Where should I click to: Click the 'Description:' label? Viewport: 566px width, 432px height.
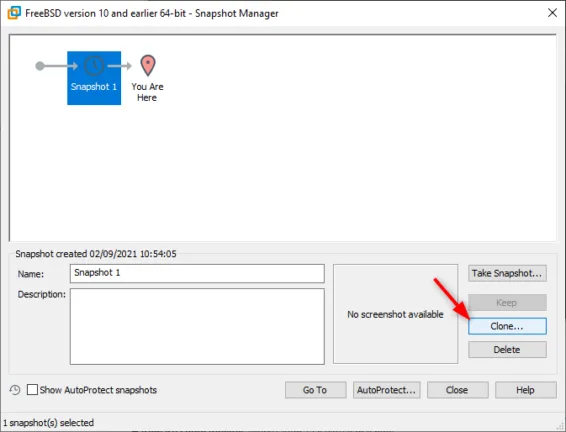[42, 294]
